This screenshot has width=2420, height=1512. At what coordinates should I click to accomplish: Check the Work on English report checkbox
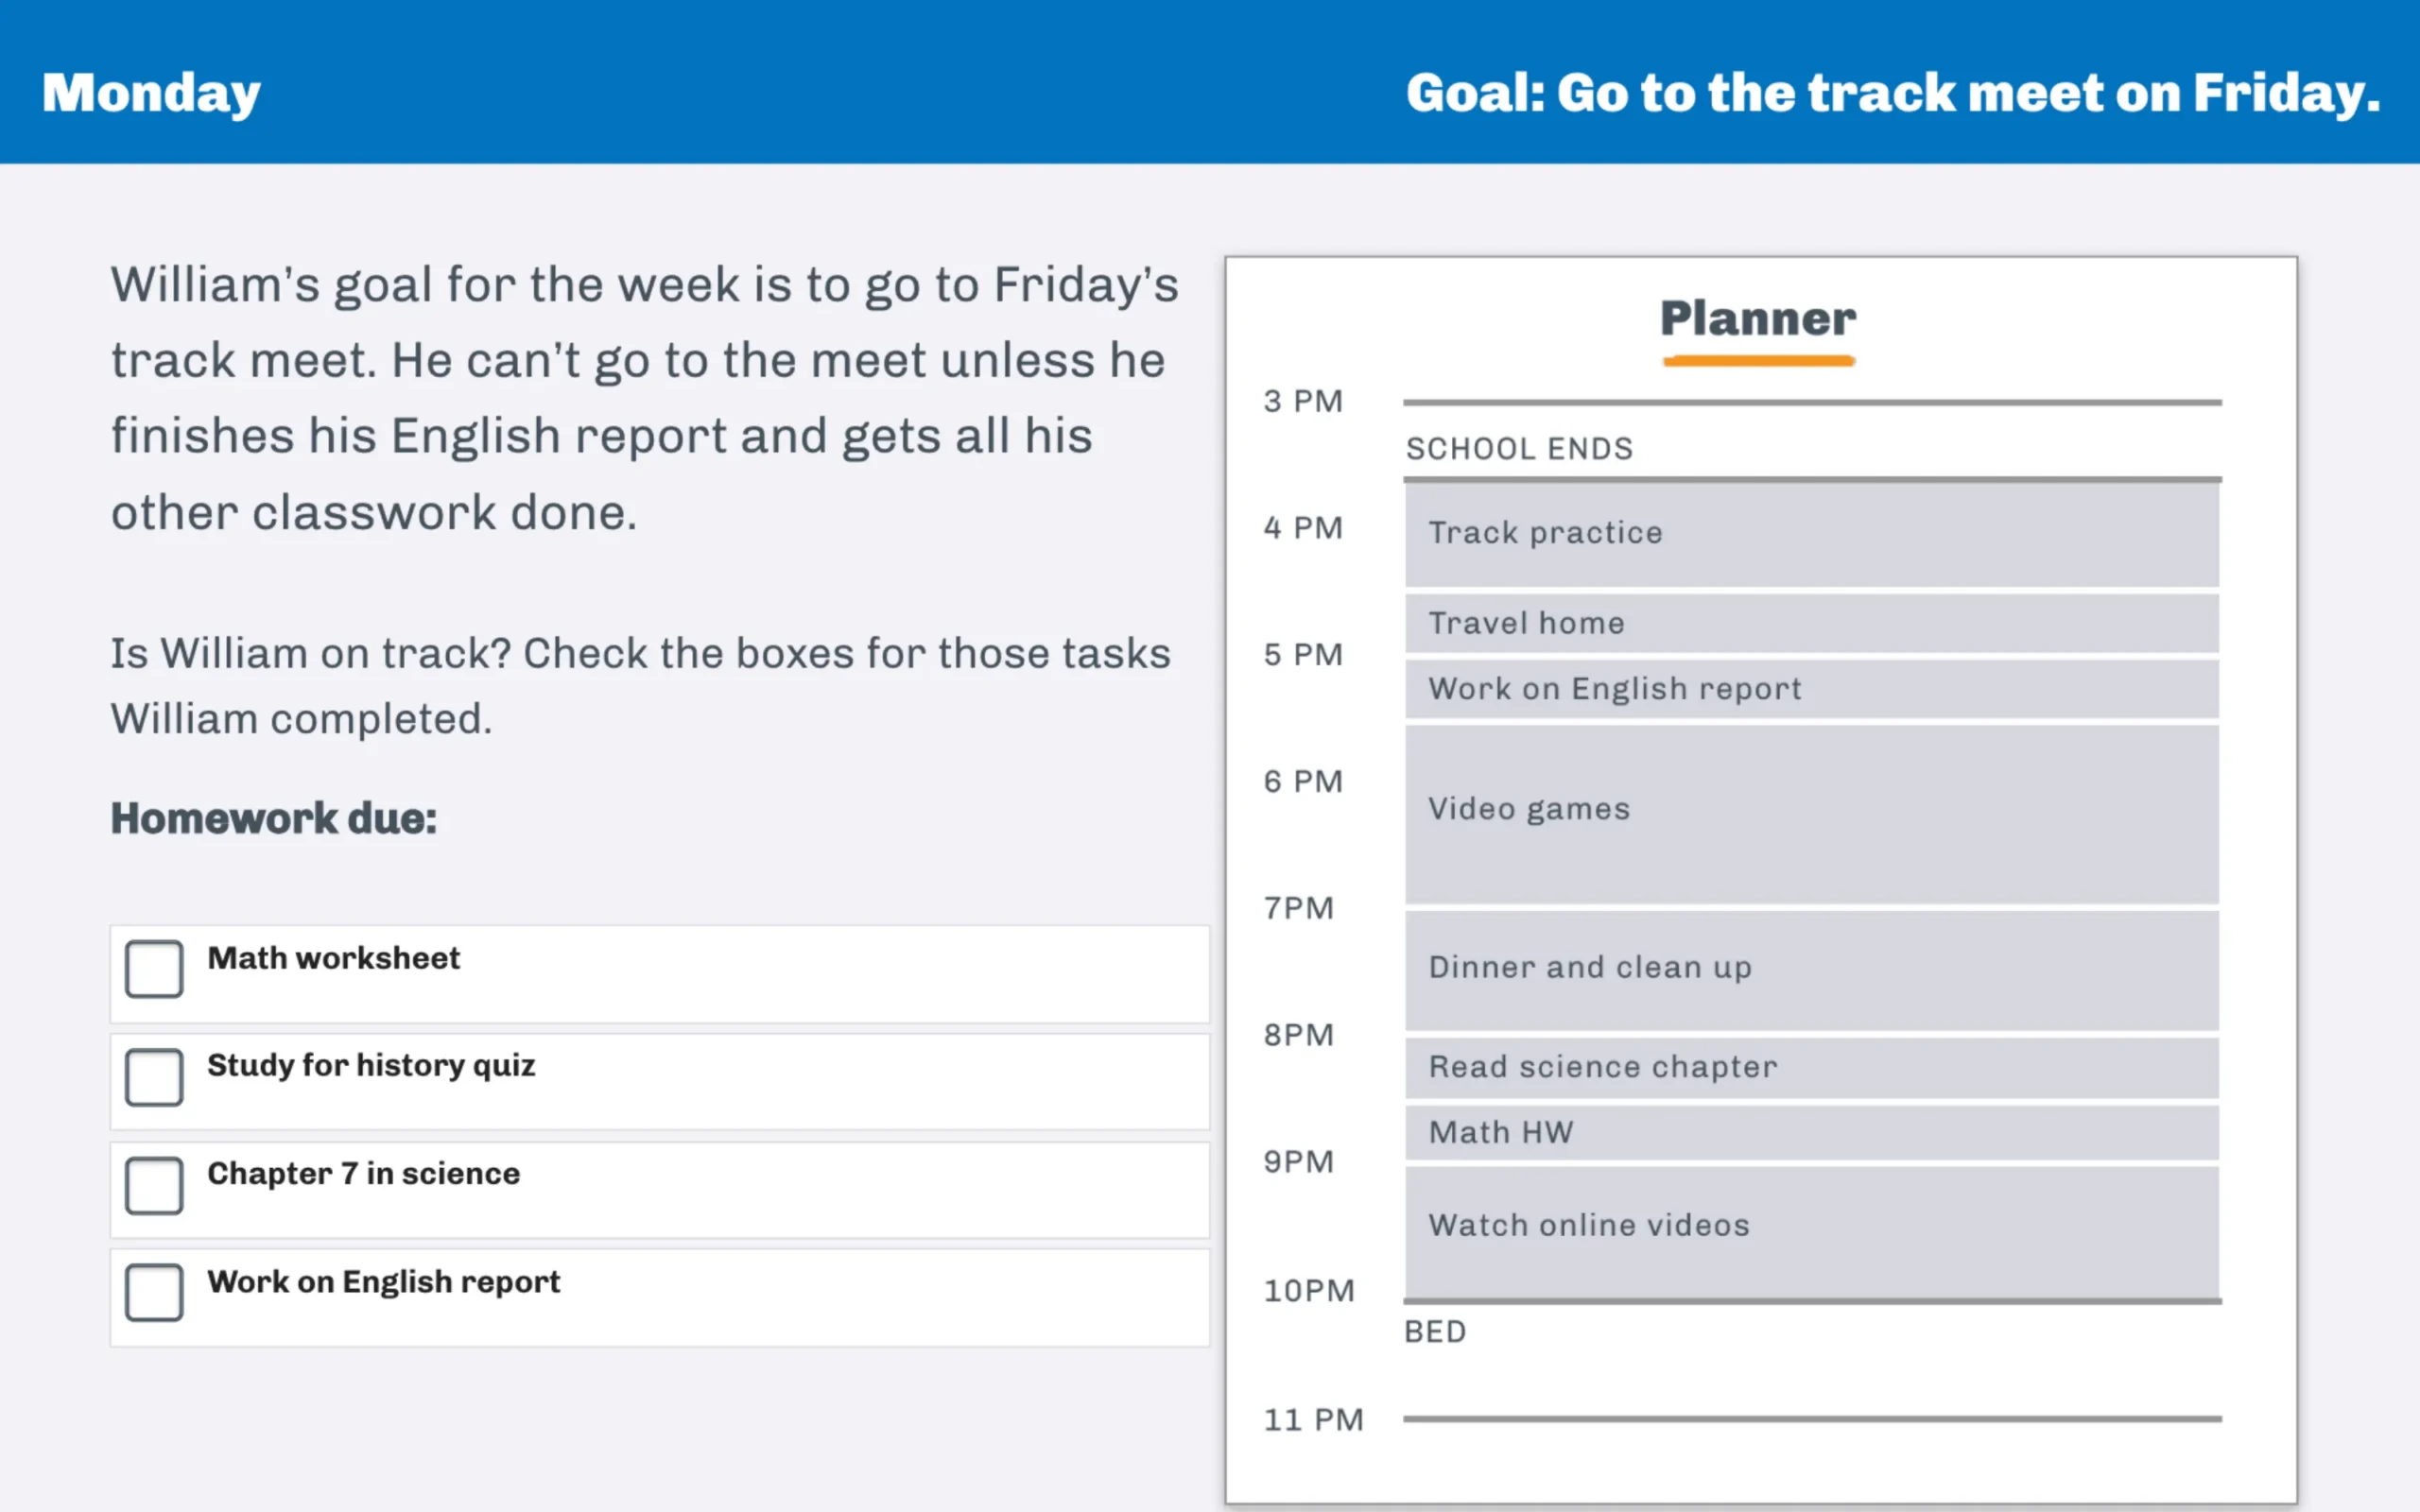click(154, 1292)
